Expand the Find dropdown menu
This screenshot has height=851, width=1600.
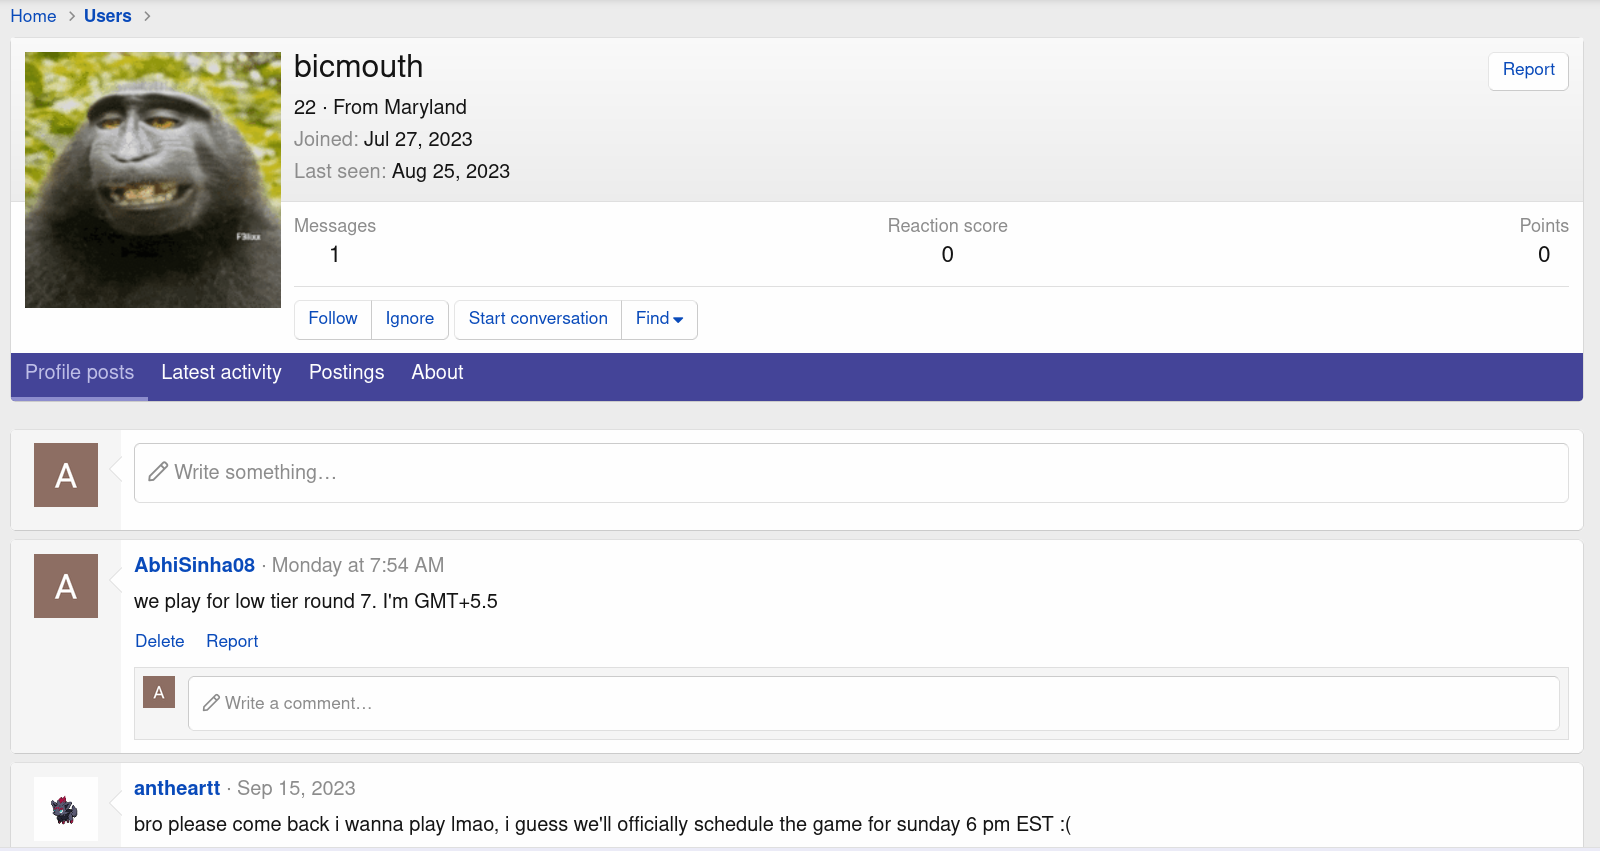(x=659, y=319)
